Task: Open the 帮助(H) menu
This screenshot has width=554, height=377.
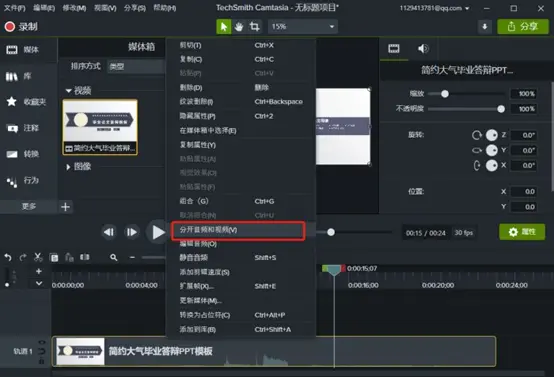Action: pos(165,8)
